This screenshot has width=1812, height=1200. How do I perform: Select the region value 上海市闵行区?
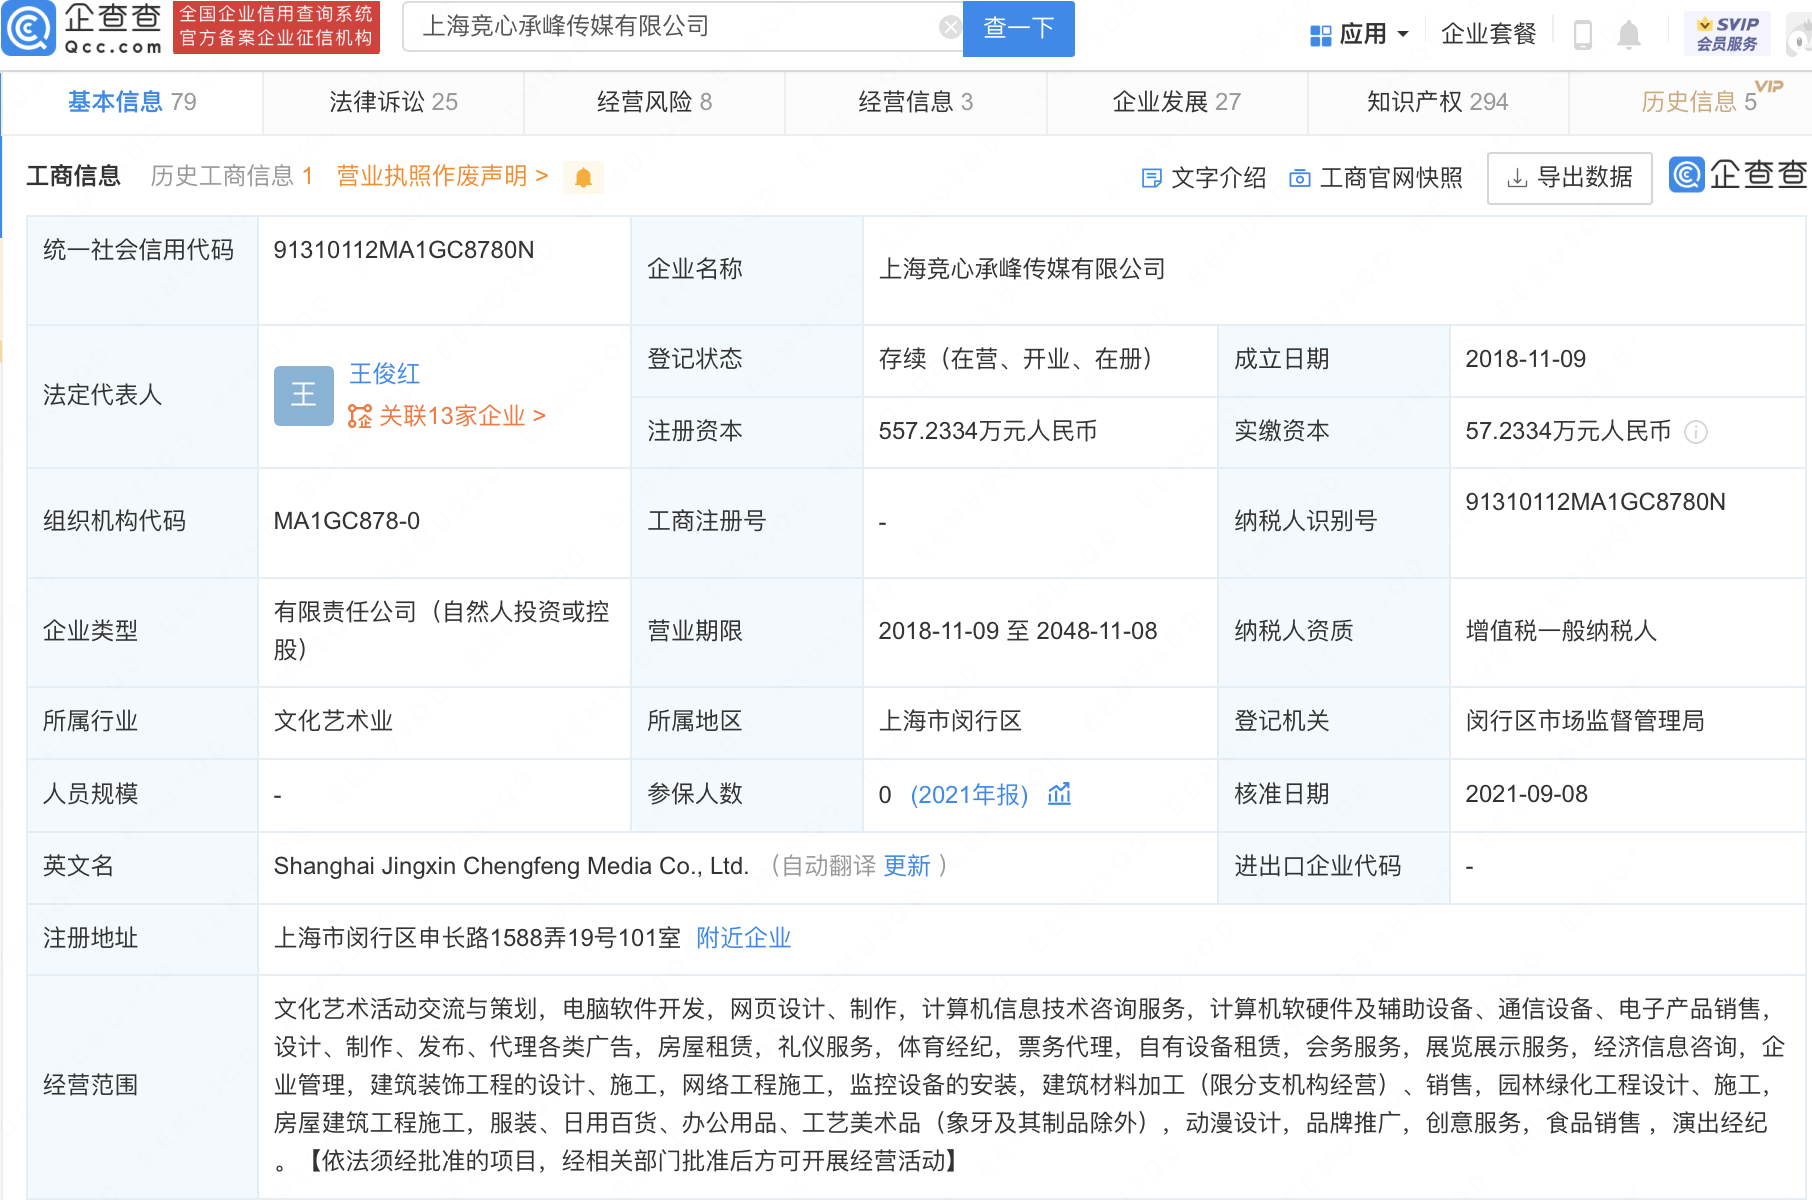950,721
